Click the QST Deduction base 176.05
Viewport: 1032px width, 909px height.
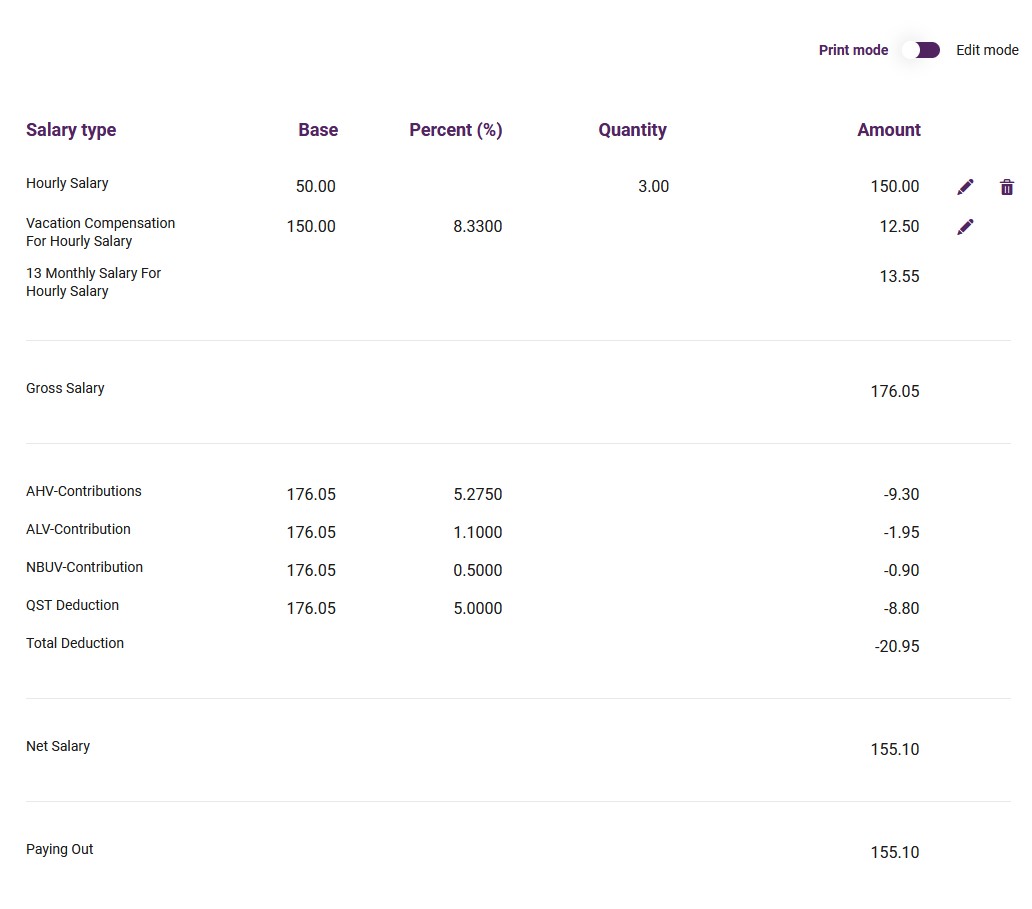[x=311, y=608]
